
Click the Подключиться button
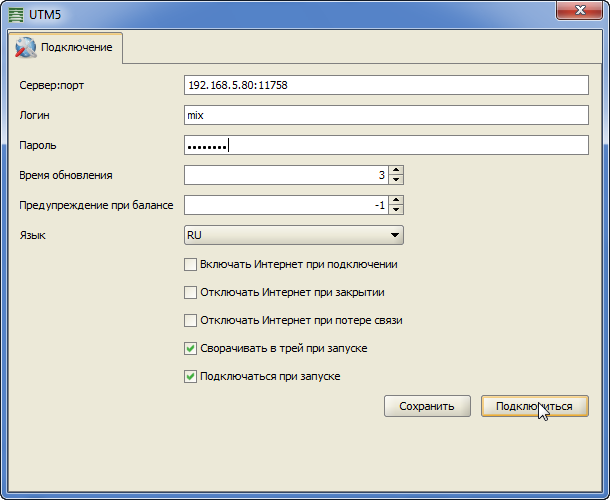click(534, 406)
